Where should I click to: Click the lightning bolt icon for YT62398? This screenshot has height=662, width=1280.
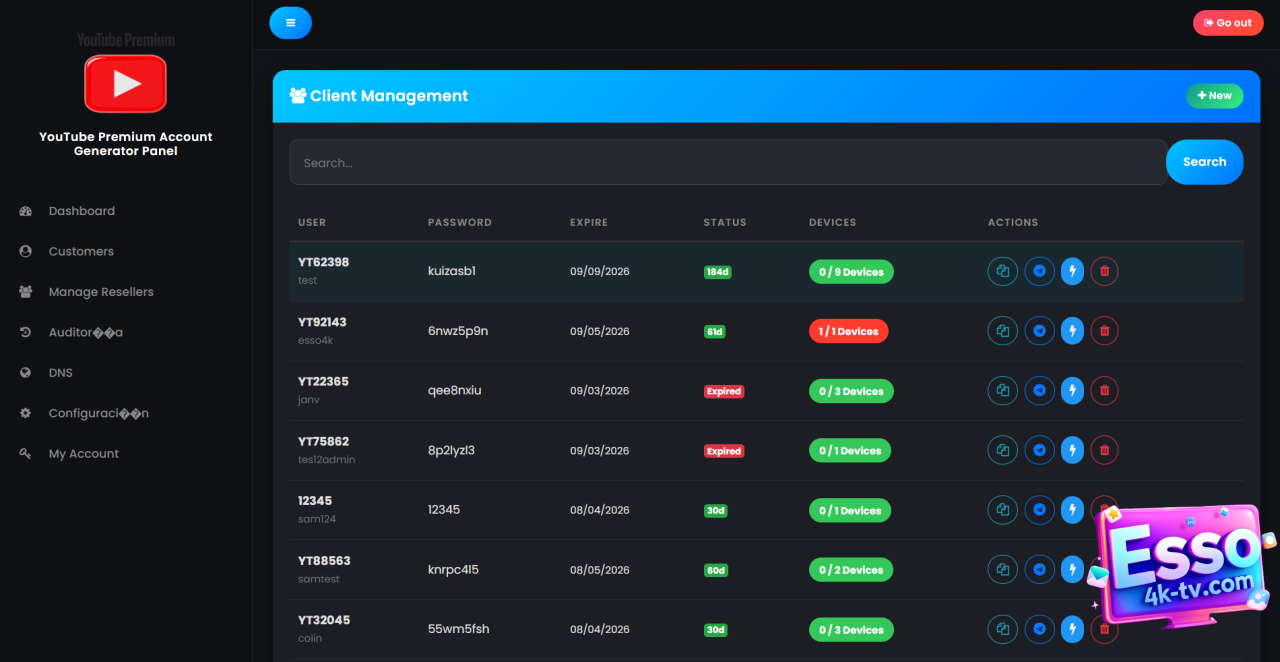[1072, 271]
